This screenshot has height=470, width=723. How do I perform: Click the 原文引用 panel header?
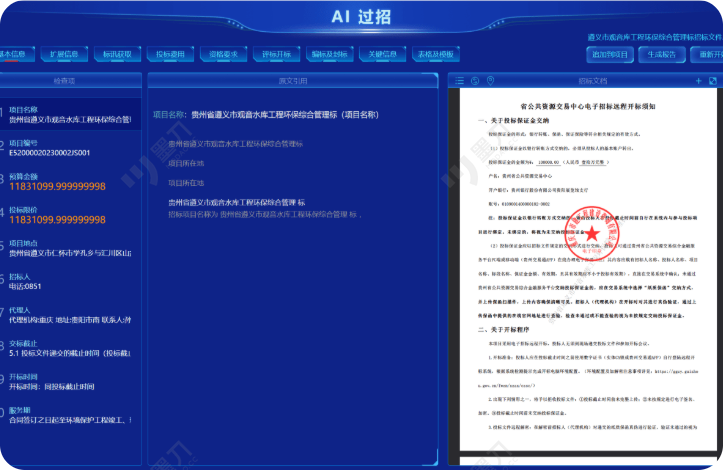point(292,81)
